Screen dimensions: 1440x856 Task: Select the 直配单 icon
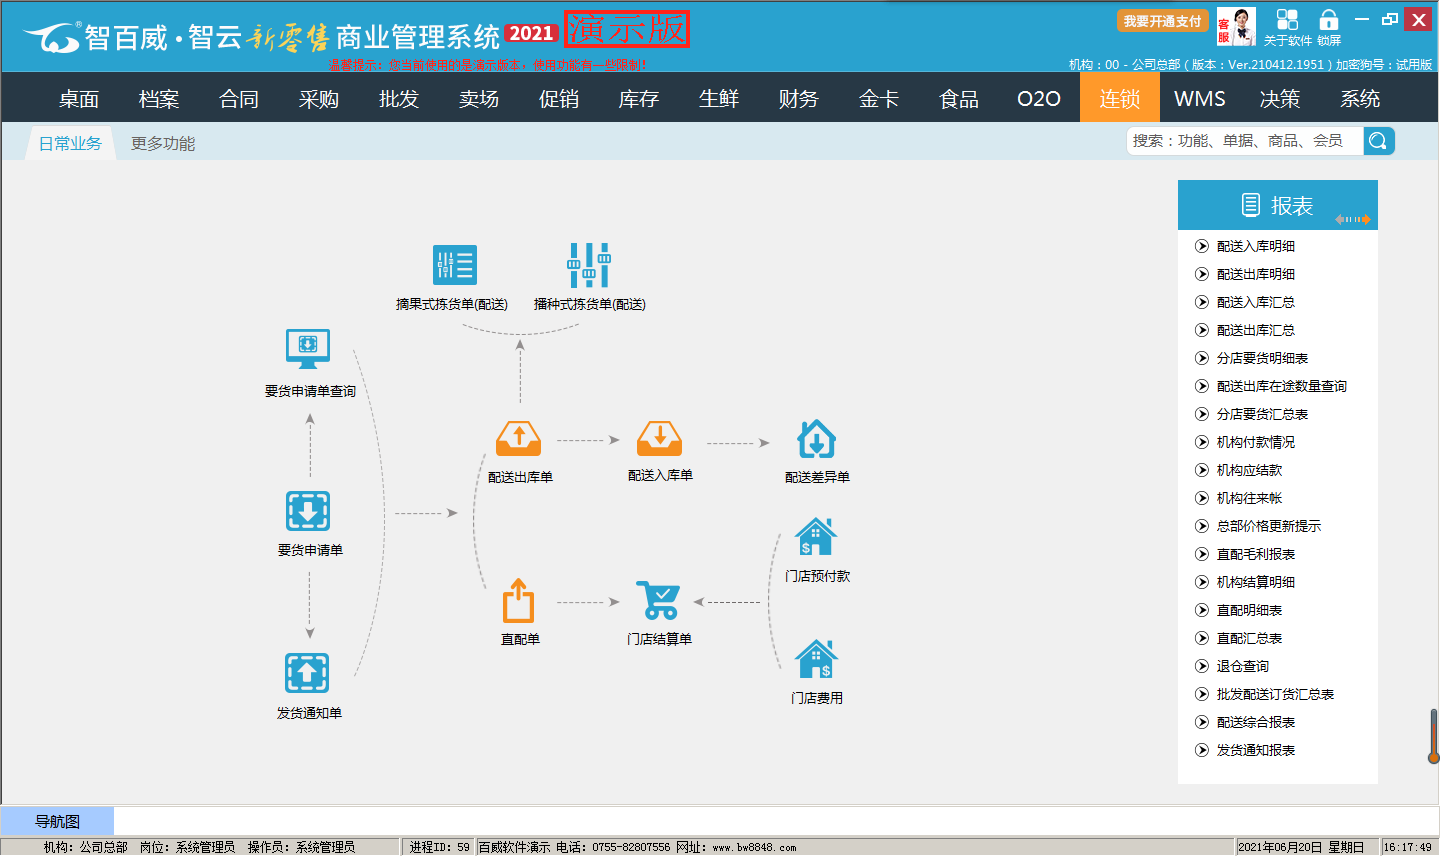click(x=518, y=601)
